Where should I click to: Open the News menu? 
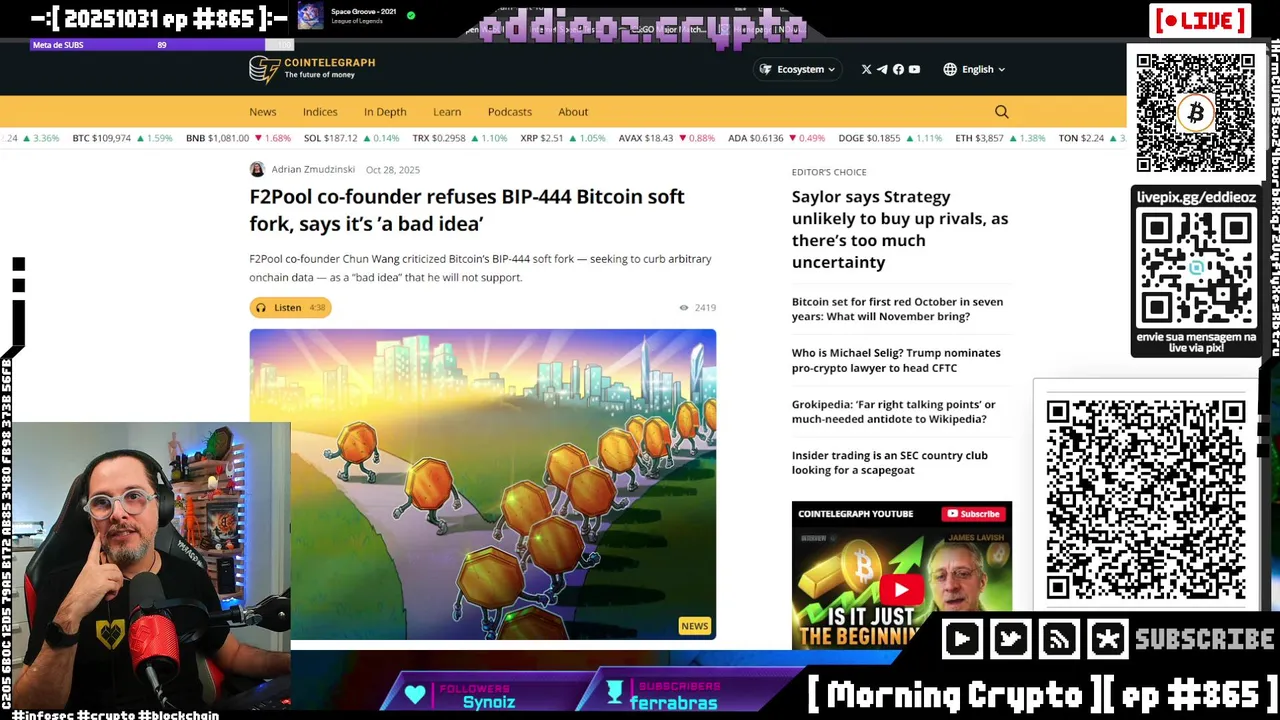tap(263, 112)
